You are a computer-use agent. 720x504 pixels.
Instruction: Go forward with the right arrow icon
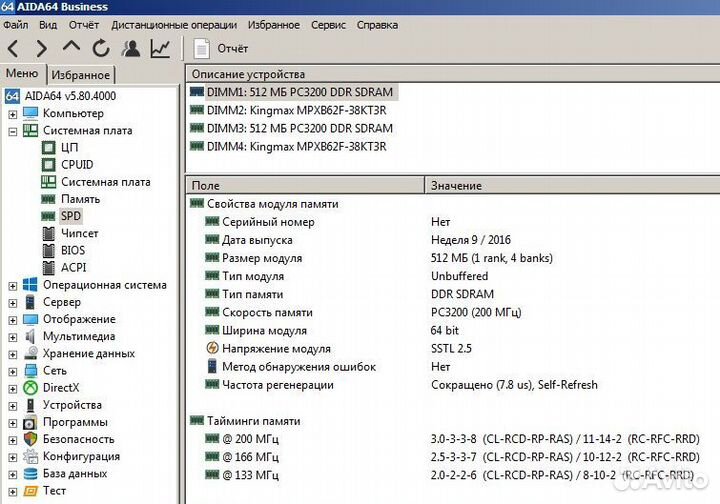pos(42,48)
